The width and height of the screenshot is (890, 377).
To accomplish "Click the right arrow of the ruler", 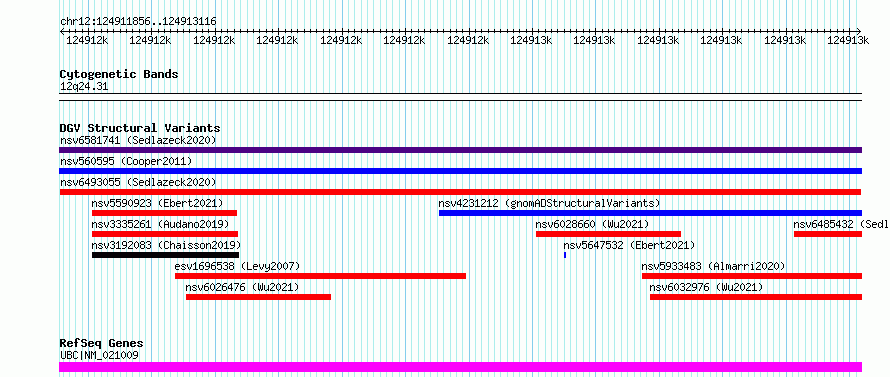I will pos(859,31).
